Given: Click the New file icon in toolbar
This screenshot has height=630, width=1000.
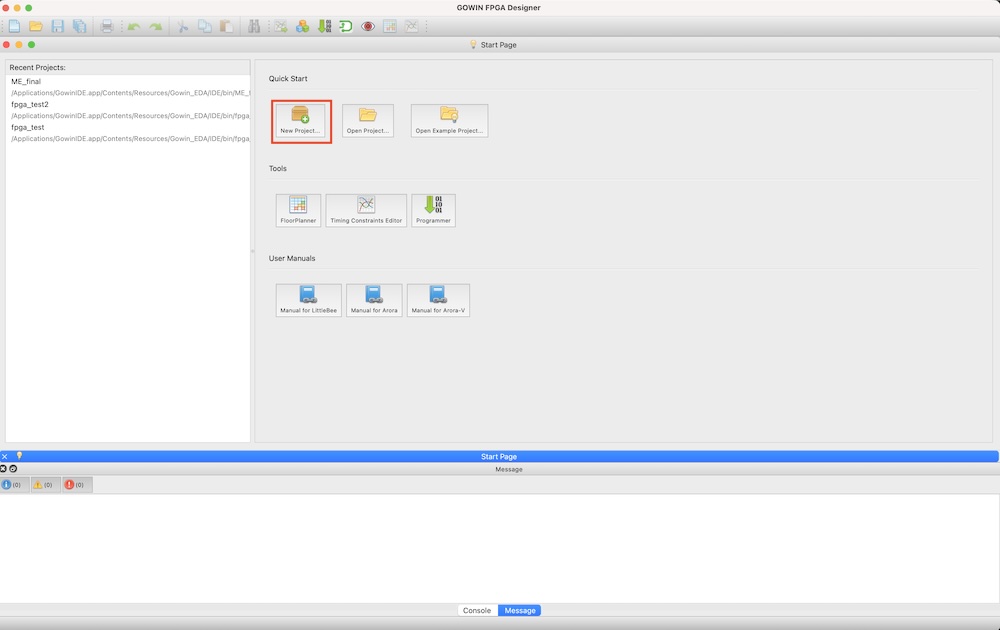Looking at the screenshot, I should click(14, 26).
